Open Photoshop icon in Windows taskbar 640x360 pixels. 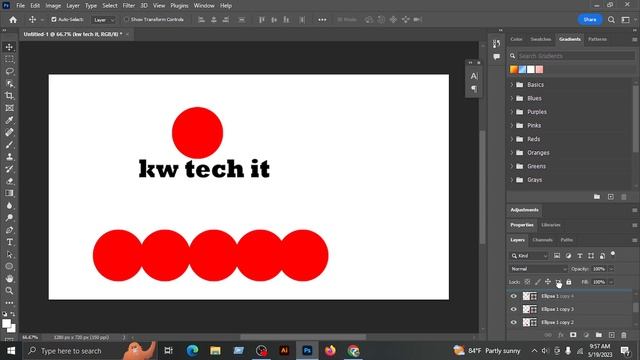coord(307,350)
